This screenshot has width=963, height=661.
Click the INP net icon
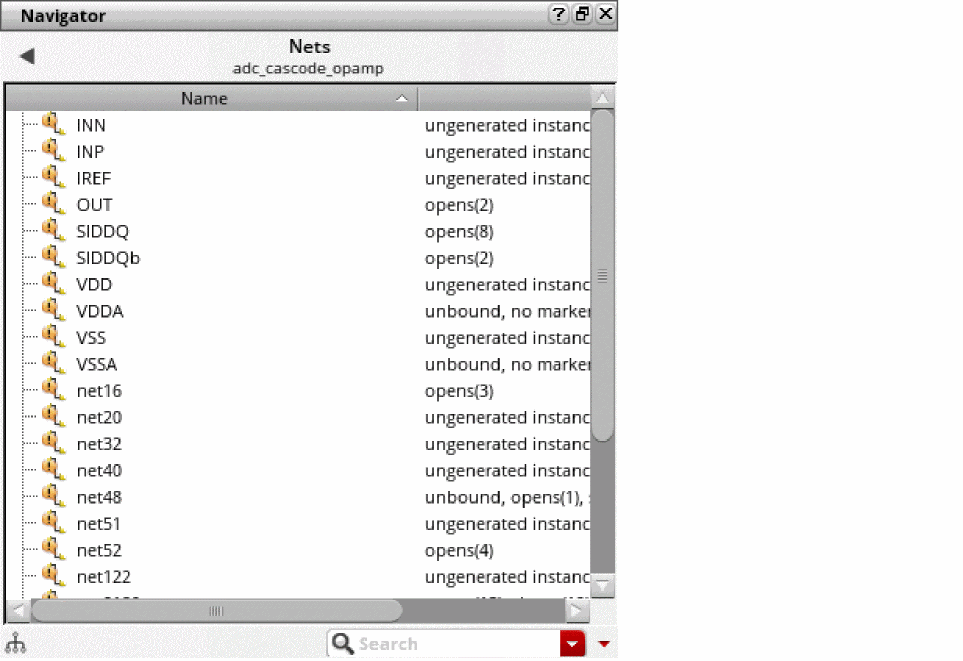(53, 150)
